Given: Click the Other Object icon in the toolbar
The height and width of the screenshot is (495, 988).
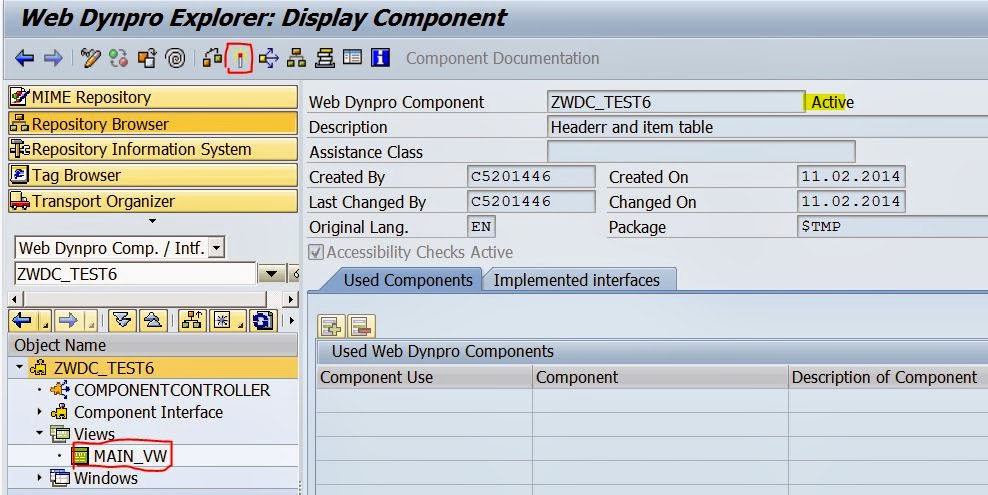Looking at the screenshot, I should click(147, 59).
